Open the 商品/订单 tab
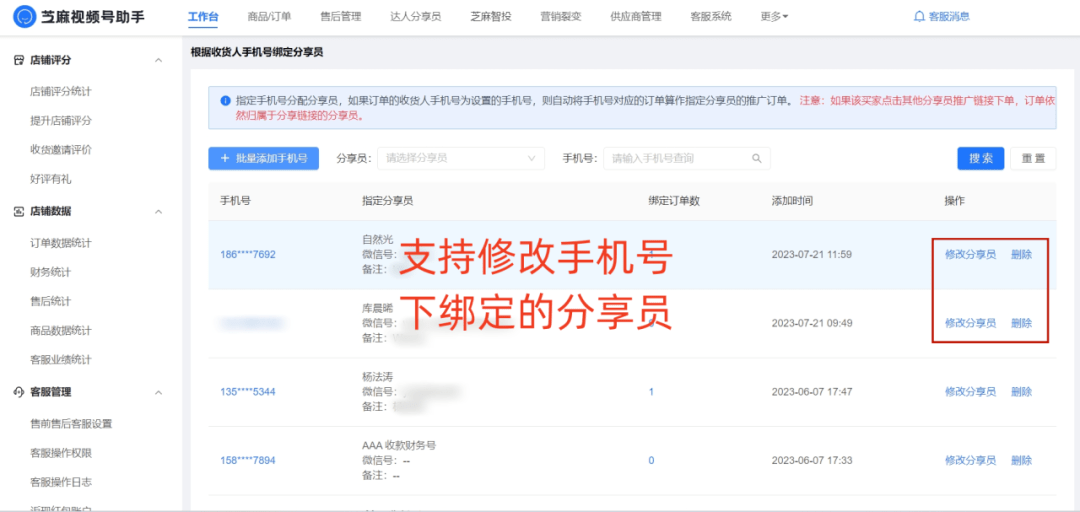1080x512 pixels. click(x=269, y=17)
